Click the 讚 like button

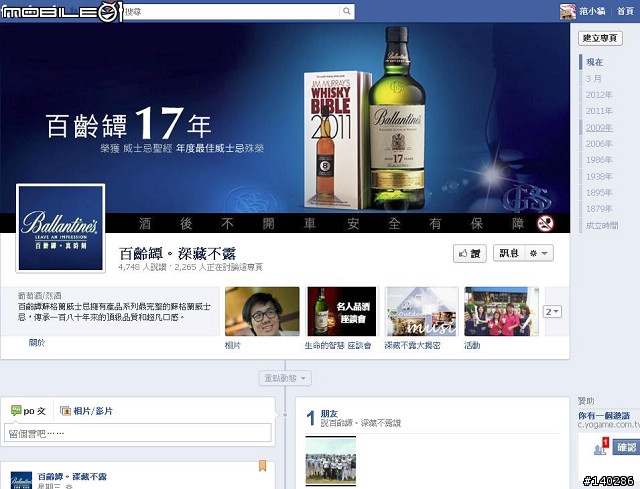[469, 253]
